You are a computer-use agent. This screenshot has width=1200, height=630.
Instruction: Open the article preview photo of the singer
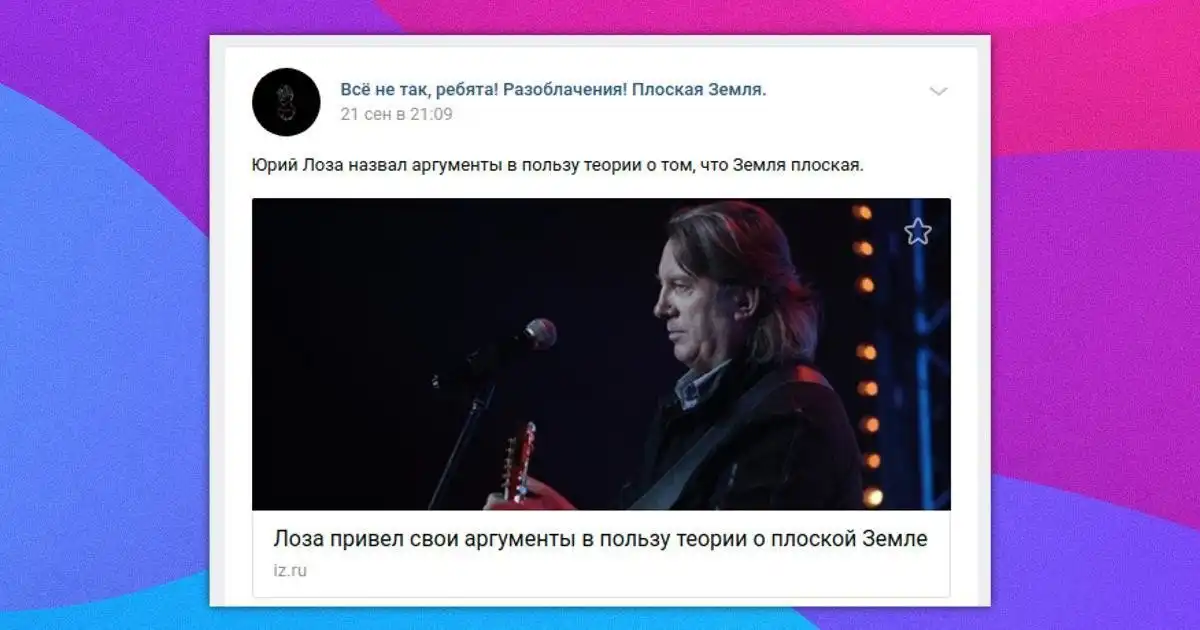pyautogui.click(x=601, y=354)
